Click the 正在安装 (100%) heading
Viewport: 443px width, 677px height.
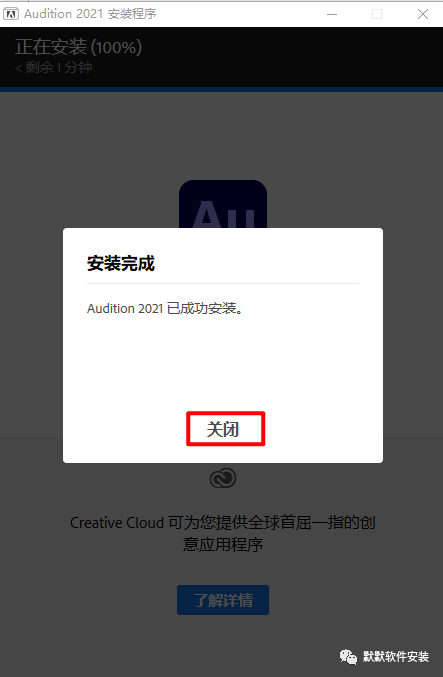pyautogui.click(x=79, y=47)
